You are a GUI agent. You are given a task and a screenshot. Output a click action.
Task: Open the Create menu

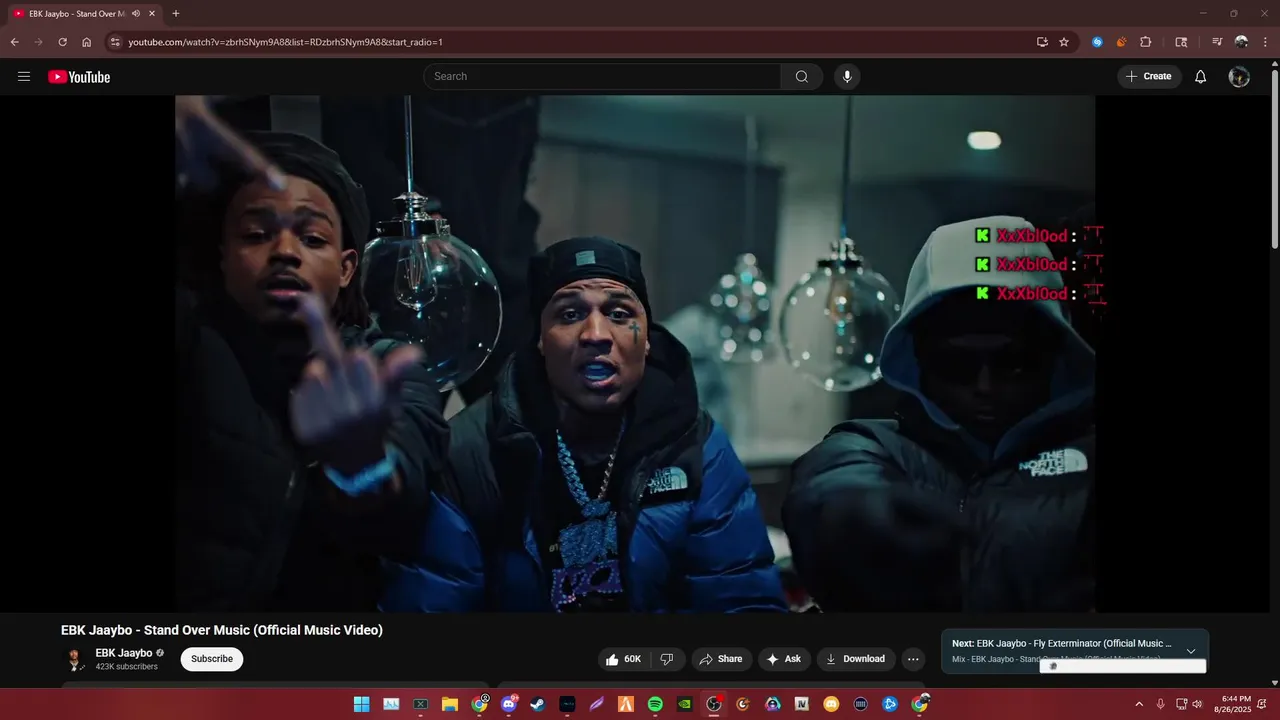point(1148,77)
